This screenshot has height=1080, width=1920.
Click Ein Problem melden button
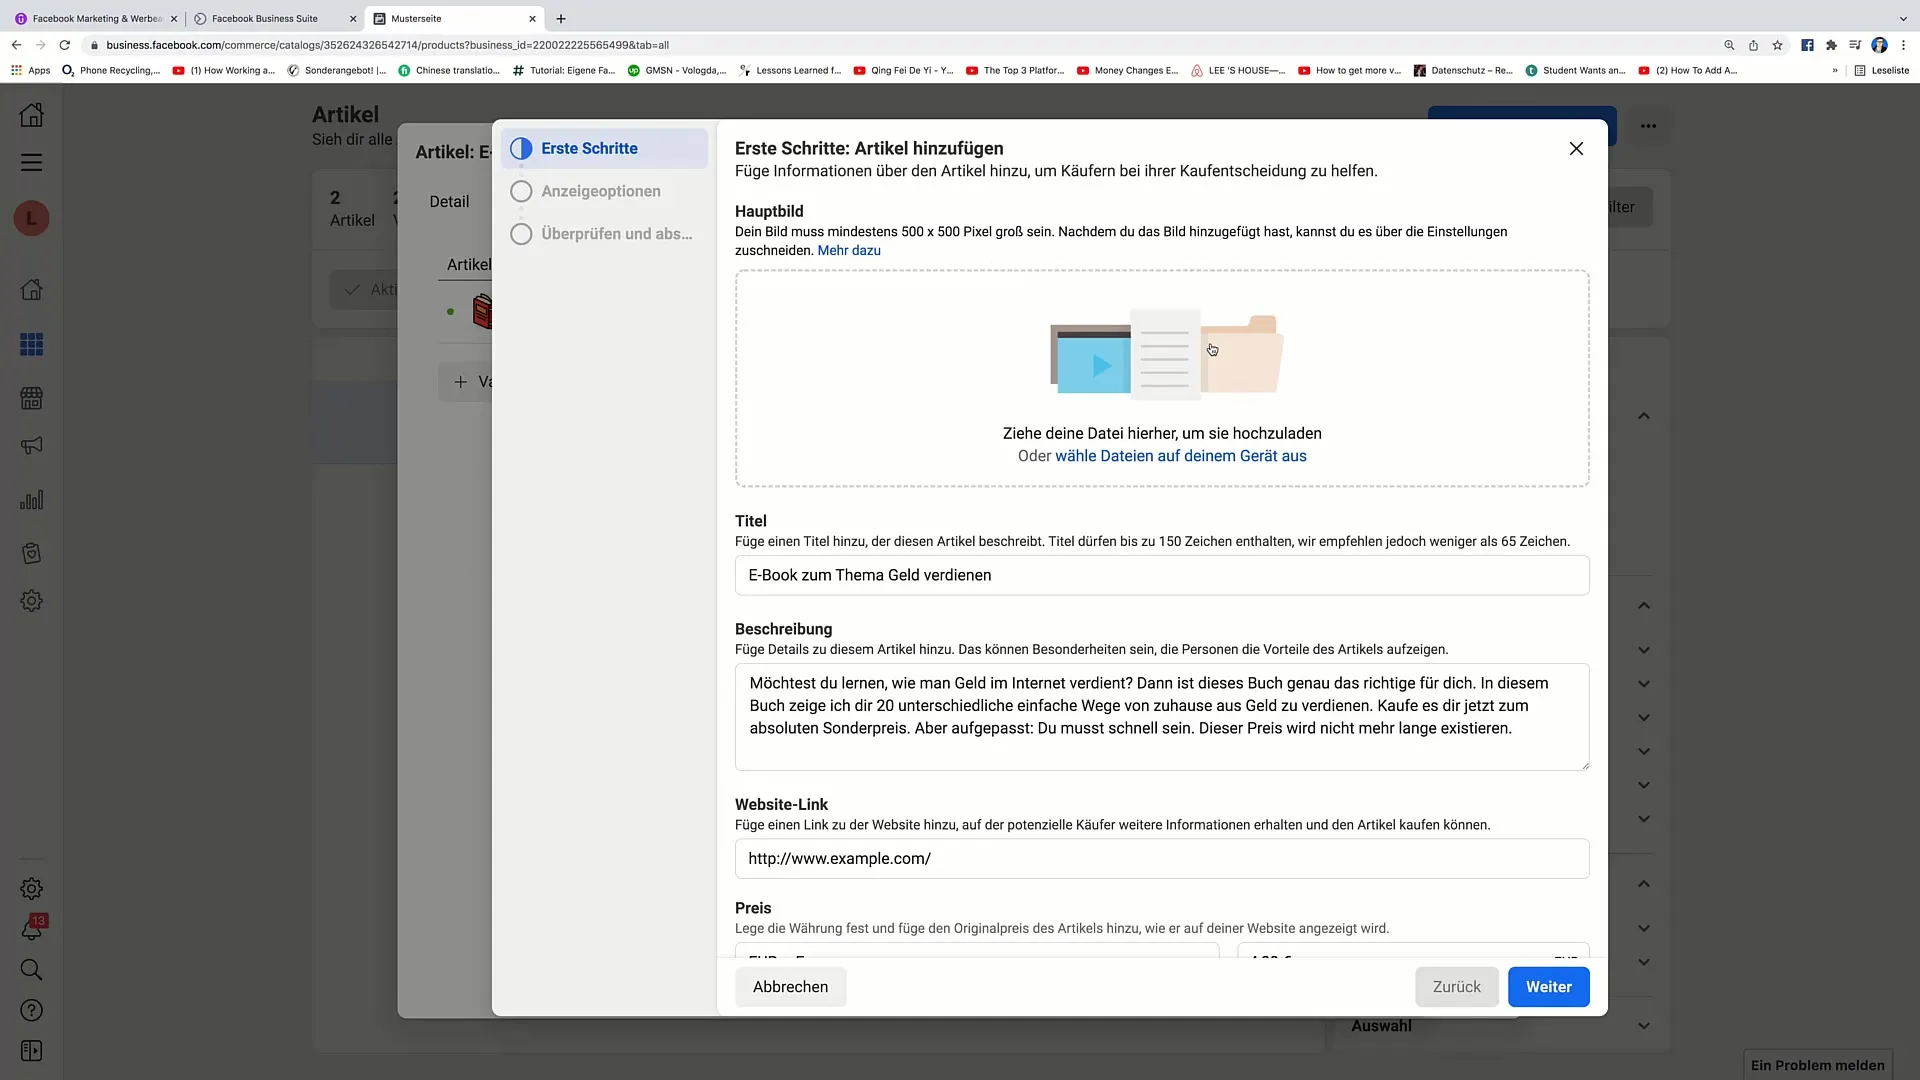point(1817,1065)
